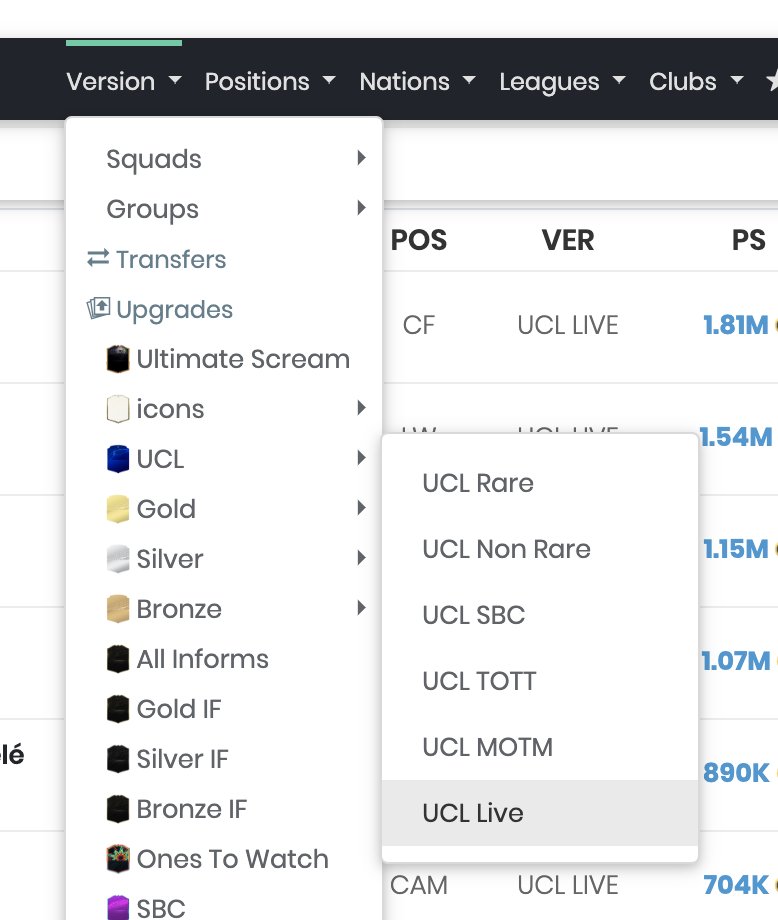The width and height of the screenshot is (778, 920).
Task: Choose UCL Rare from submenu
Action: (x=540, y=483)
